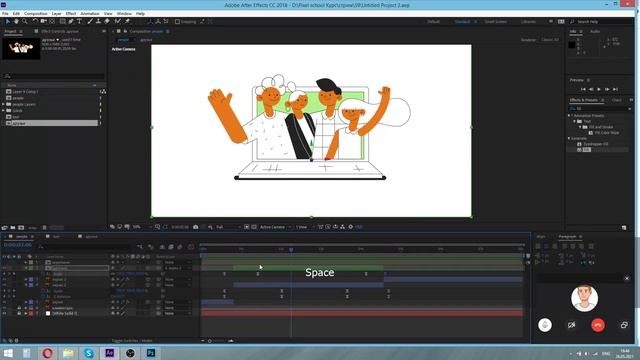Screen dimensions: 640x360
Task: Switch to the Audio panel tab
Action: click(595, 31)
